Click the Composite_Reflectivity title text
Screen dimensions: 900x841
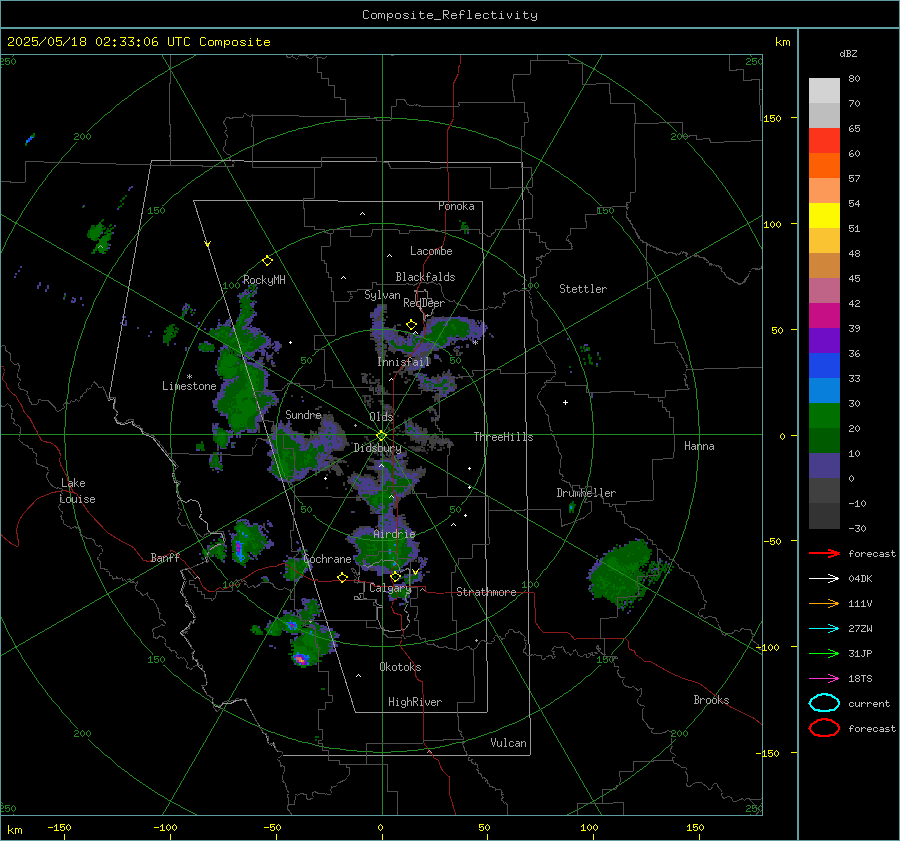(449, 15)
